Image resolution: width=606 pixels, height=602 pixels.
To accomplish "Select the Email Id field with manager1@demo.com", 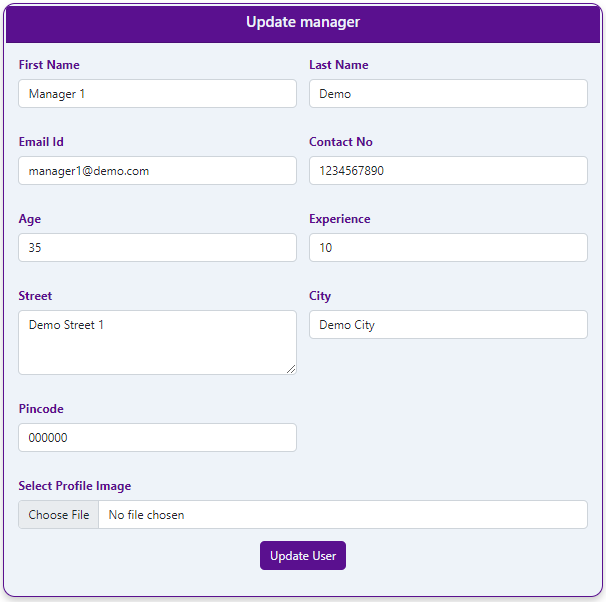I will [x=157, y=170].
